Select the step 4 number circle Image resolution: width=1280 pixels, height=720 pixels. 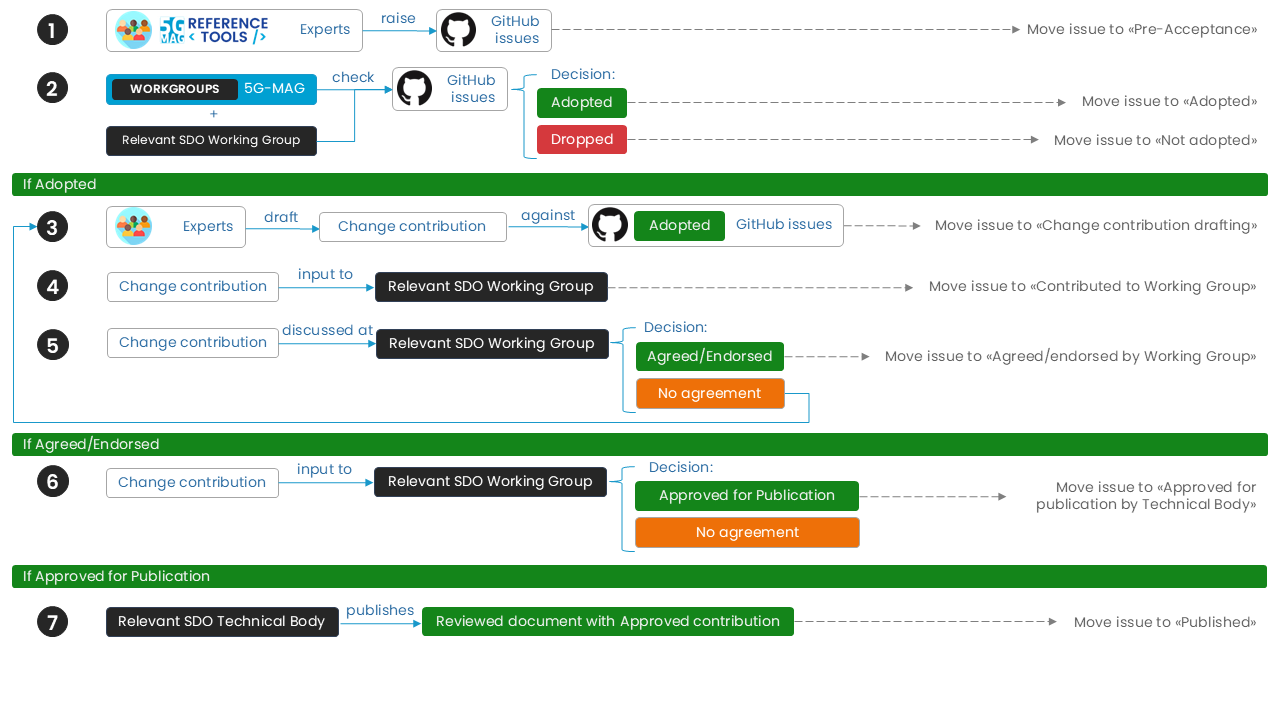point(53,287)
